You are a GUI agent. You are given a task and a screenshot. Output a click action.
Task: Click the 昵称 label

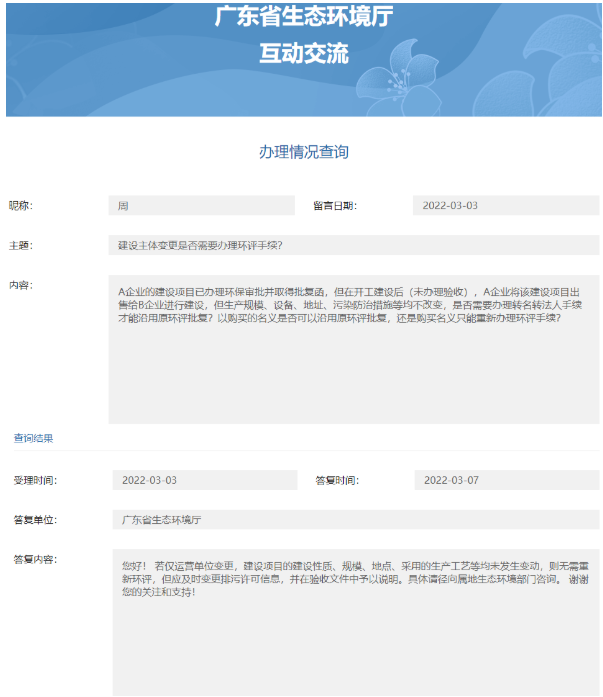(21, 206)
